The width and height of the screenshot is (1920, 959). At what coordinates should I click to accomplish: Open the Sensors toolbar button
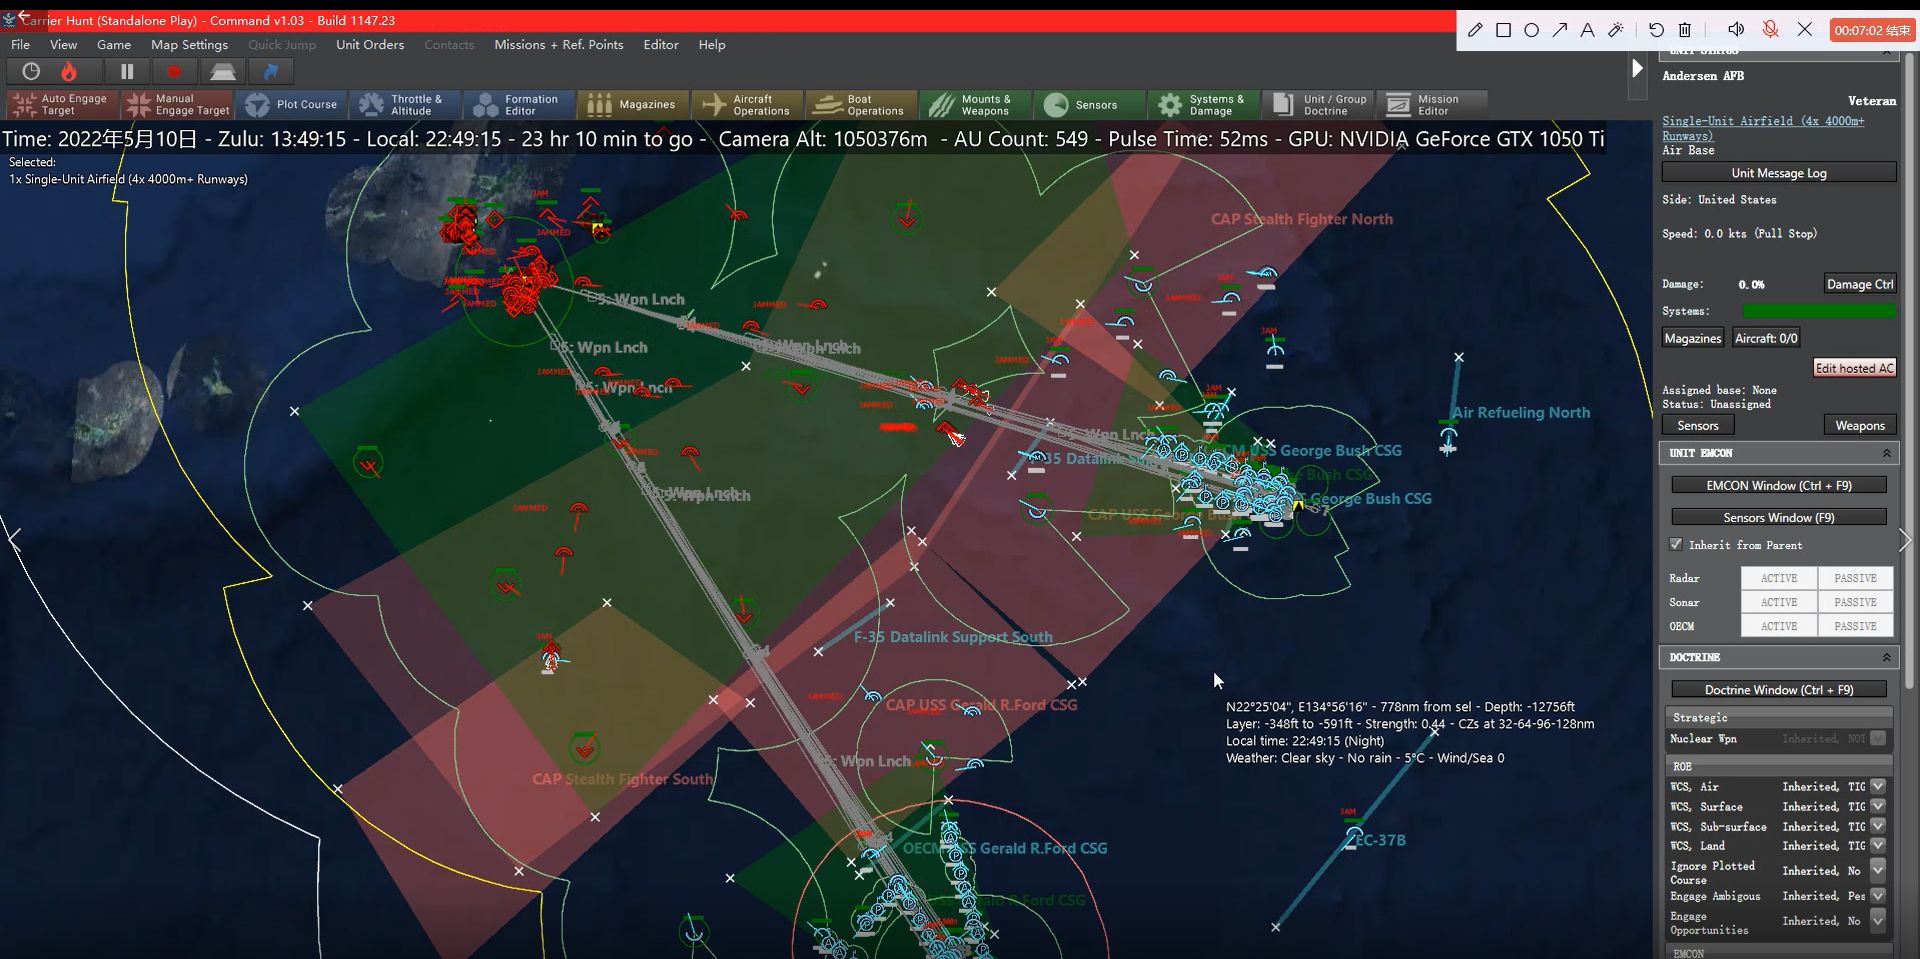tap(1091, 104)
